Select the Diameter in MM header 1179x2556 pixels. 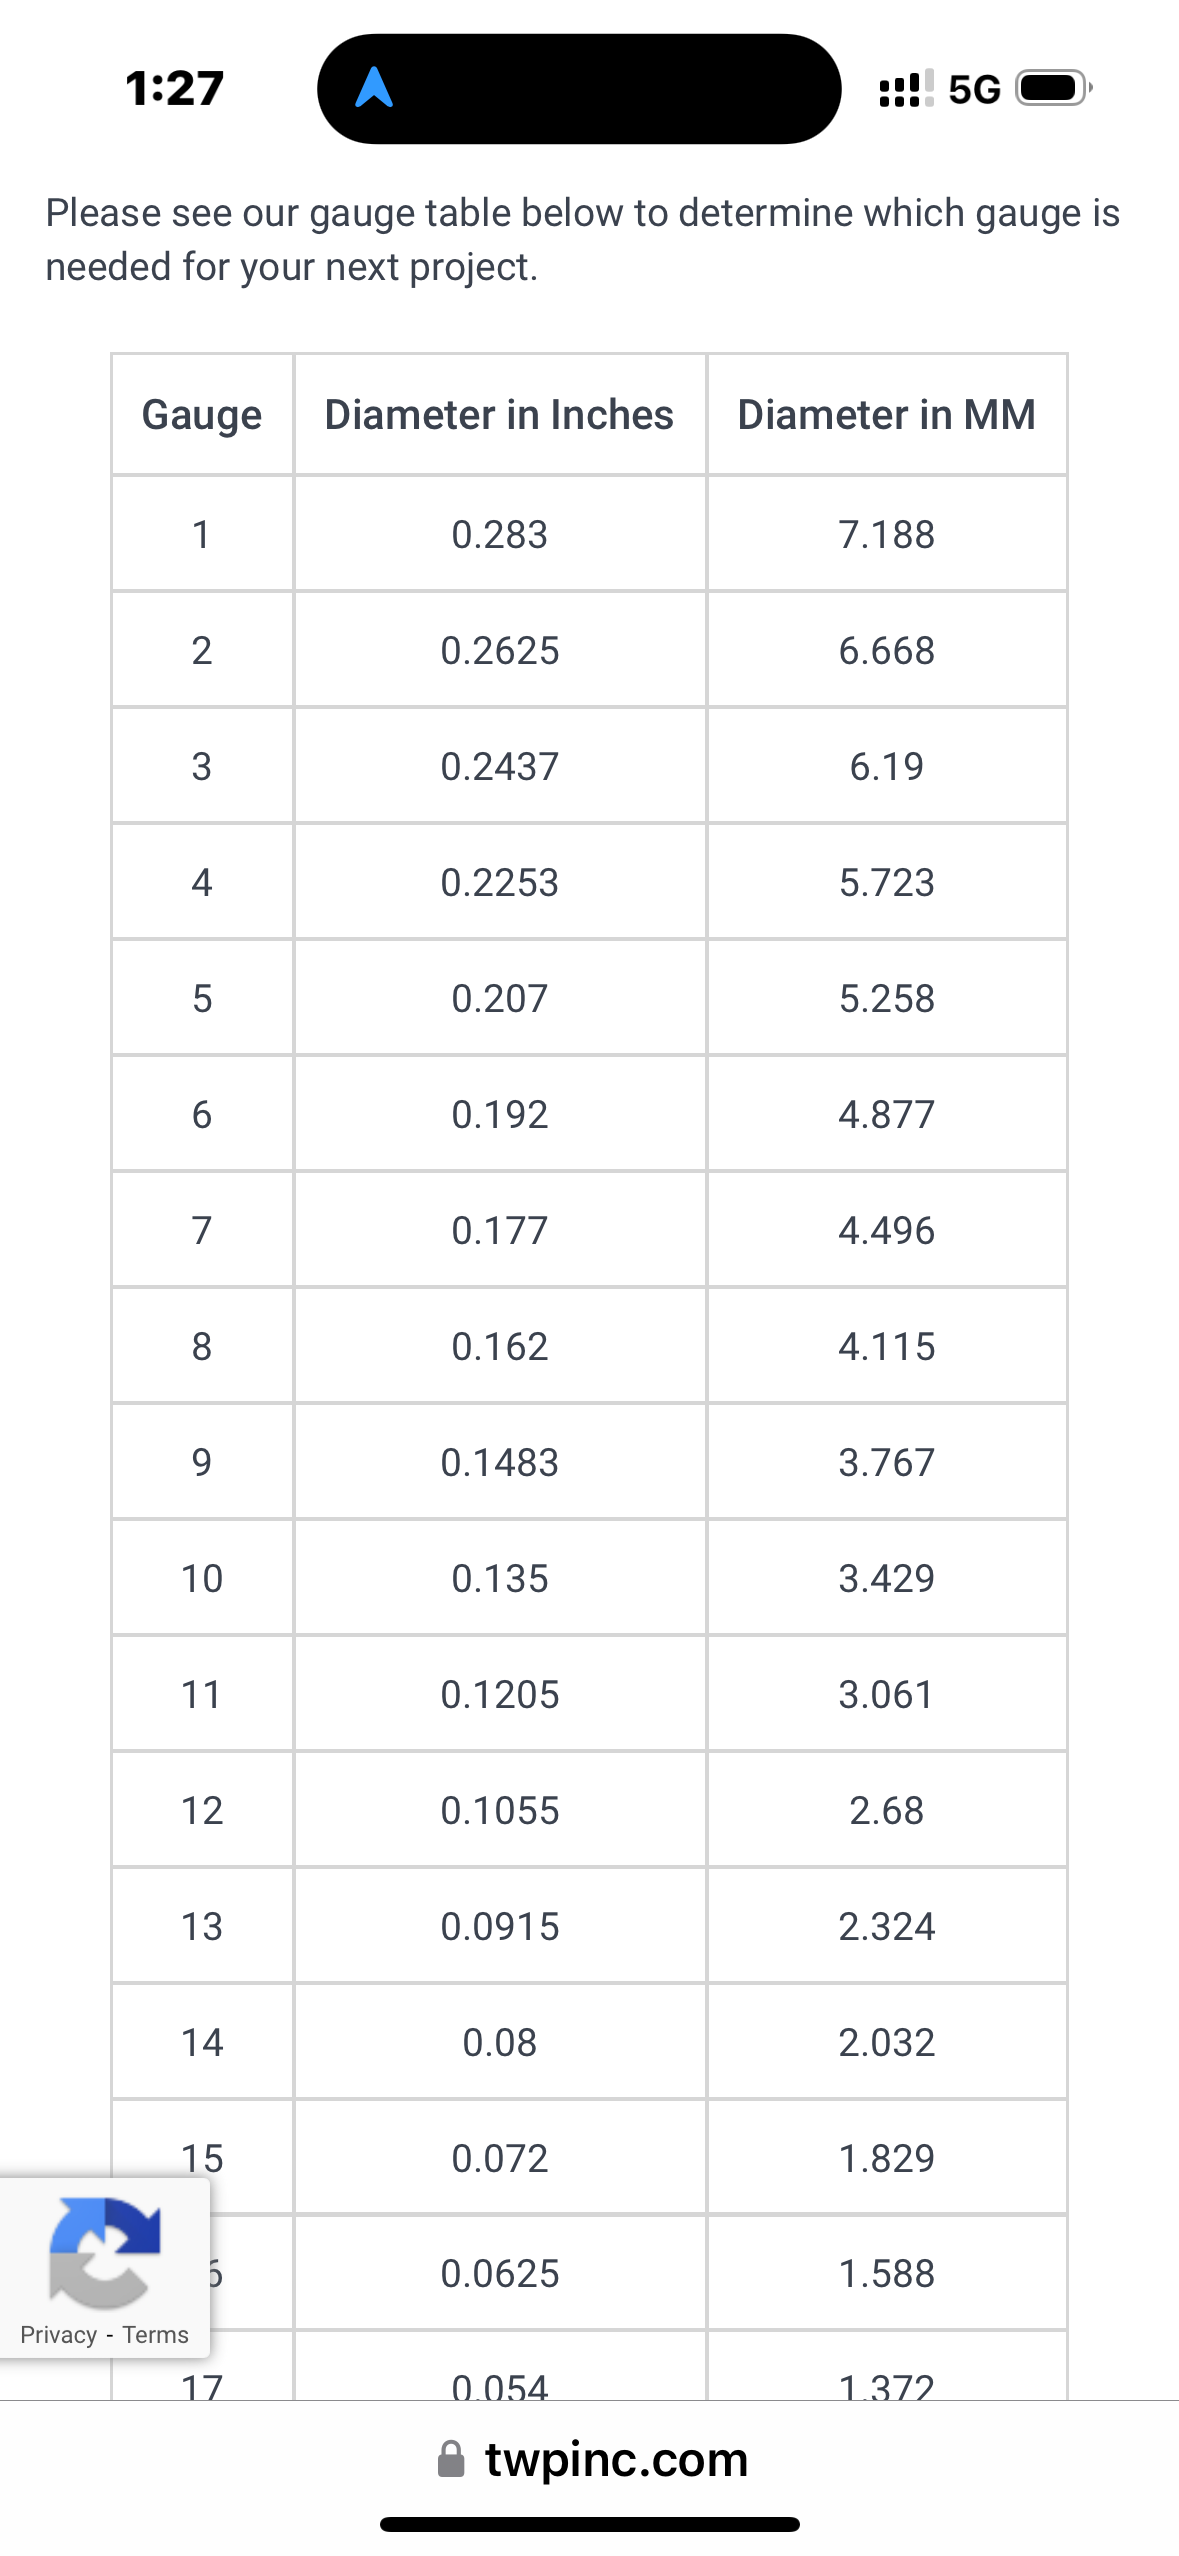pos(886,415)
